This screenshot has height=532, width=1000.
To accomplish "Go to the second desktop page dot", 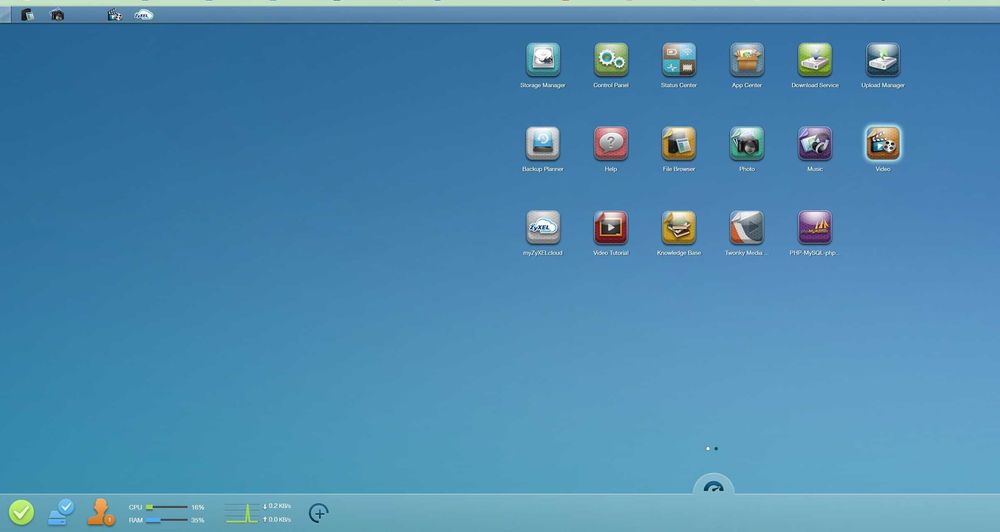I will point(716,448).
